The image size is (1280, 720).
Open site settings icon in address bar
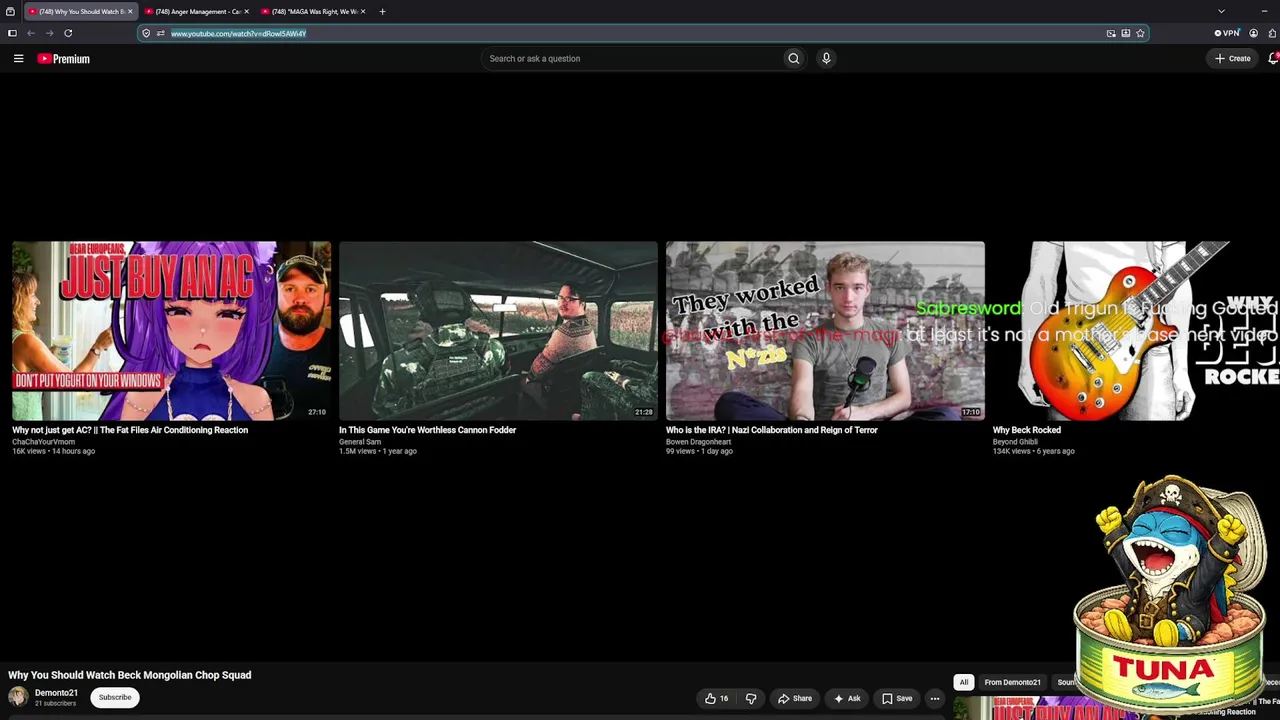pyautogui.click(x=160, y=33)
